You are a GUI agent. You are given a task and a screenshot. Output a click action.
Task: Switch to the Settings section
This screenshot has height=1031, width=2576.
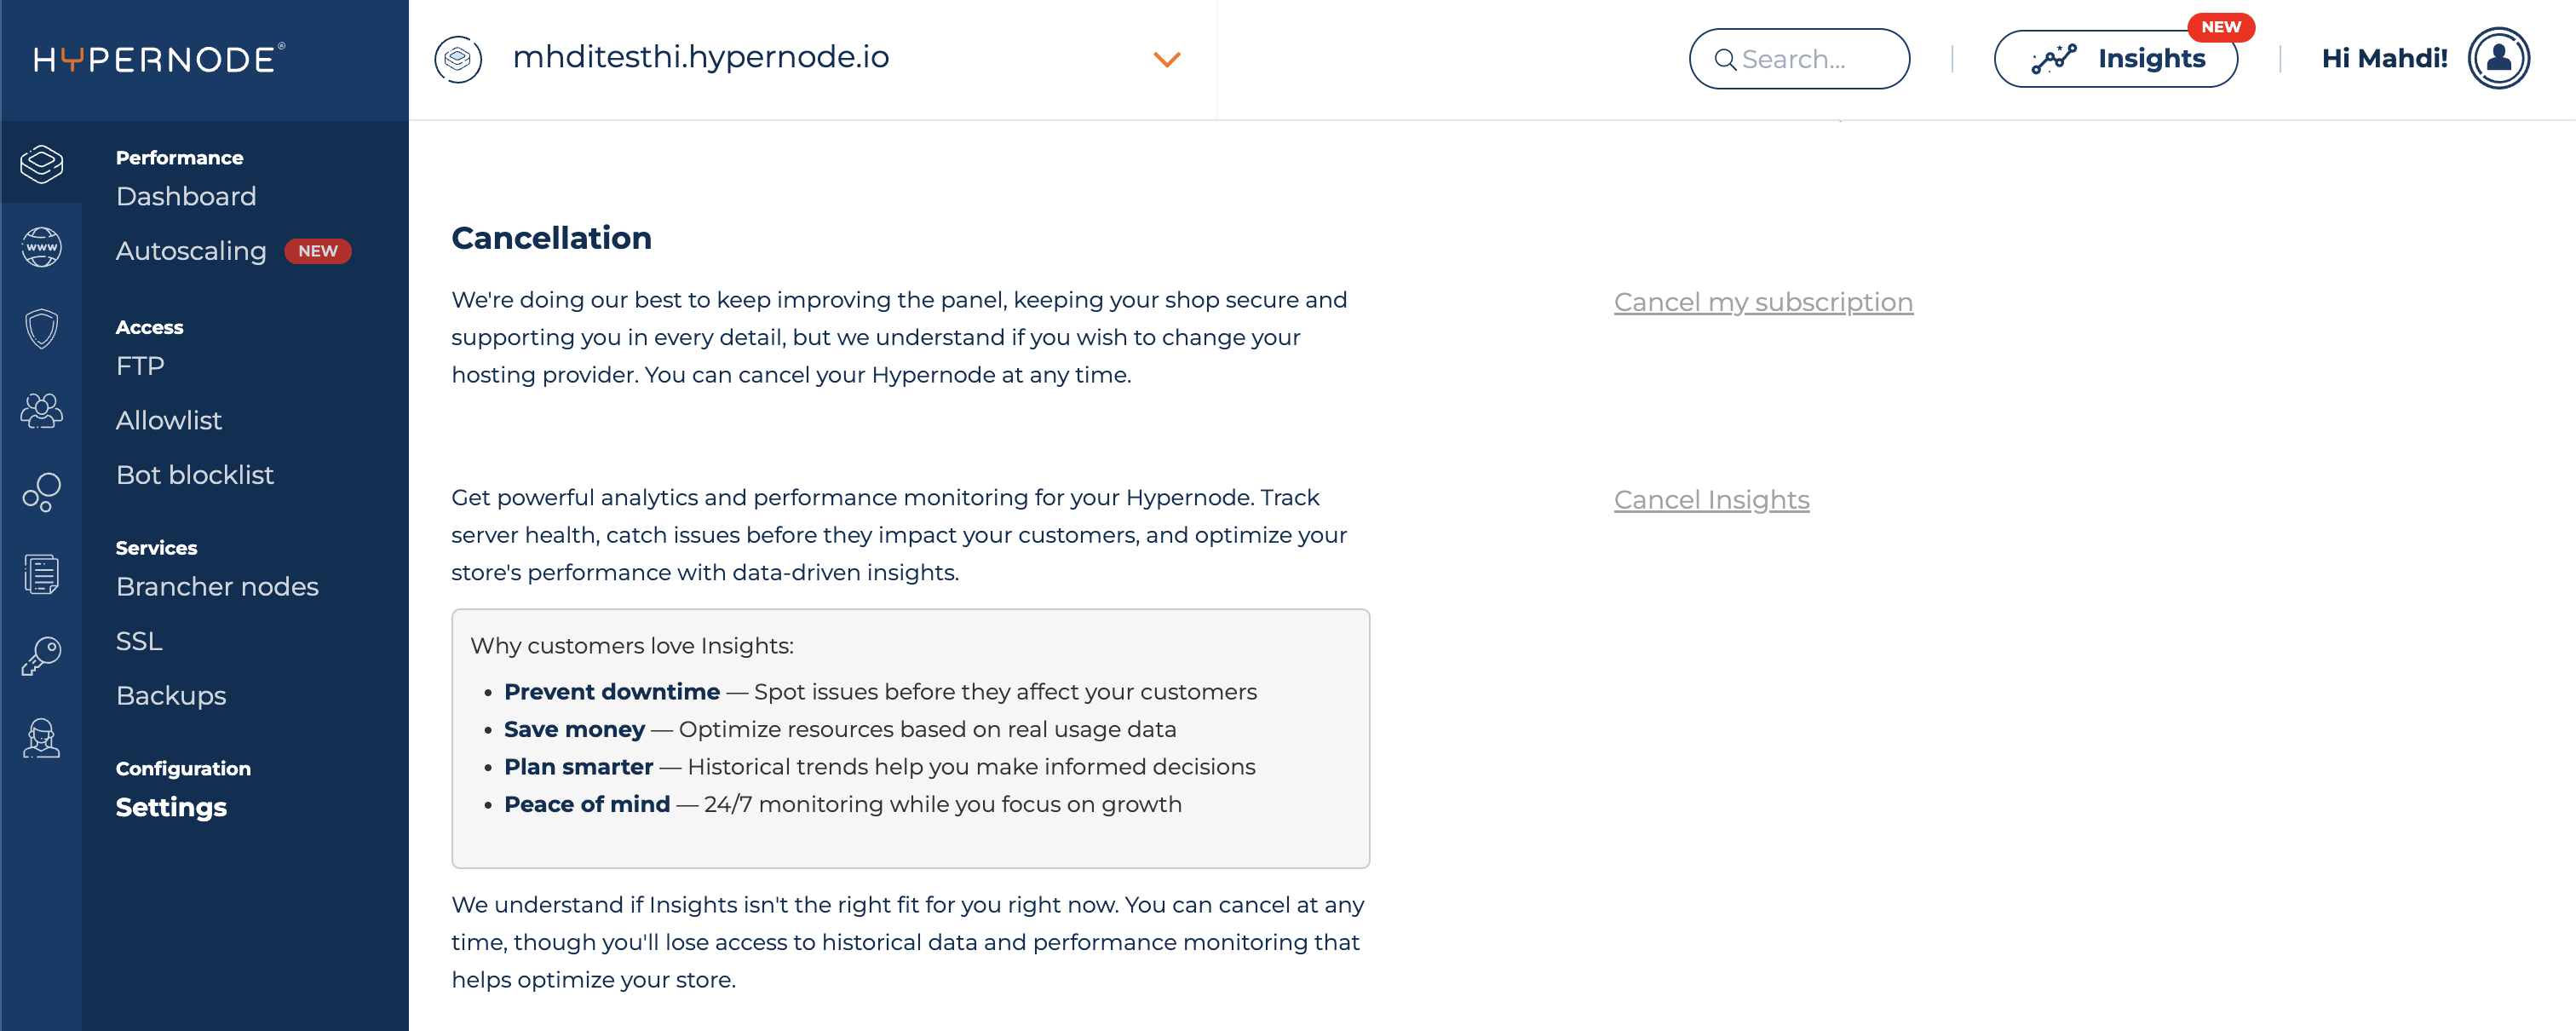coord(171,807)
